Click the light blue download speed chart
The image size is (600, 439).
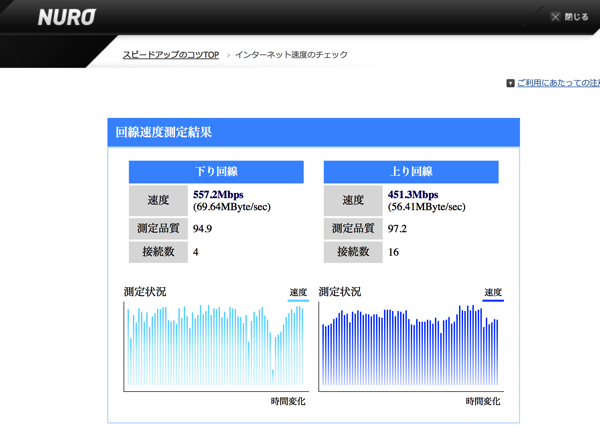click(x=215, y=347)
